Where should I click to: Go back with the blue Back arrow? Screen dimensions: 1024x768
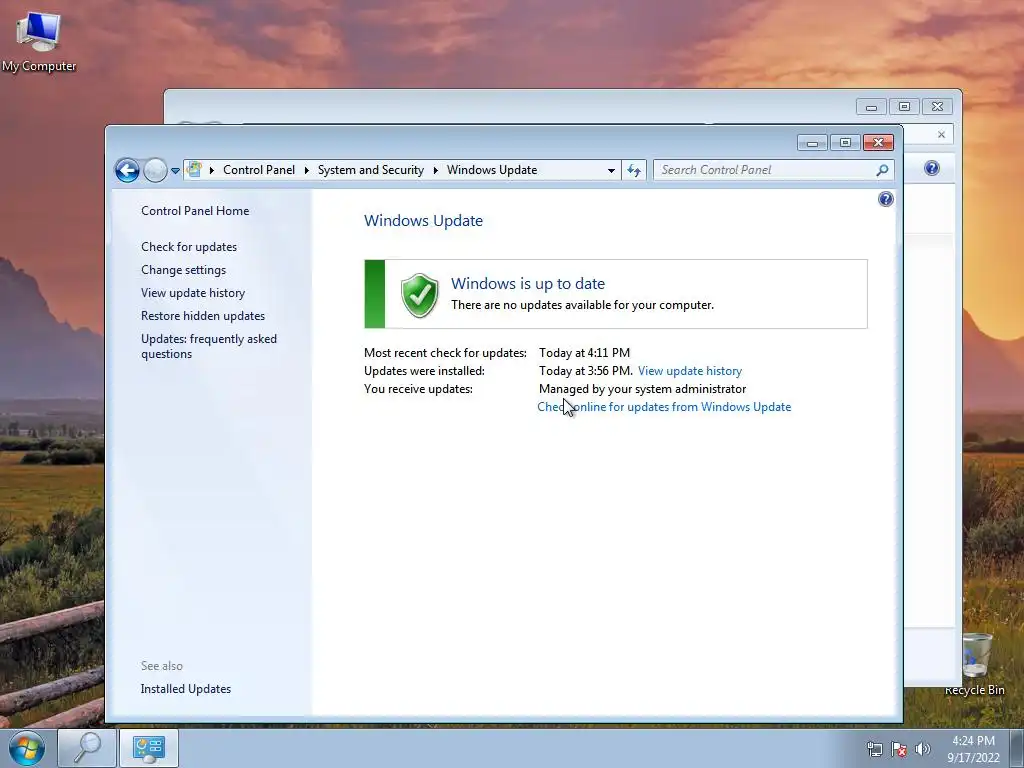tap(127, 170)
